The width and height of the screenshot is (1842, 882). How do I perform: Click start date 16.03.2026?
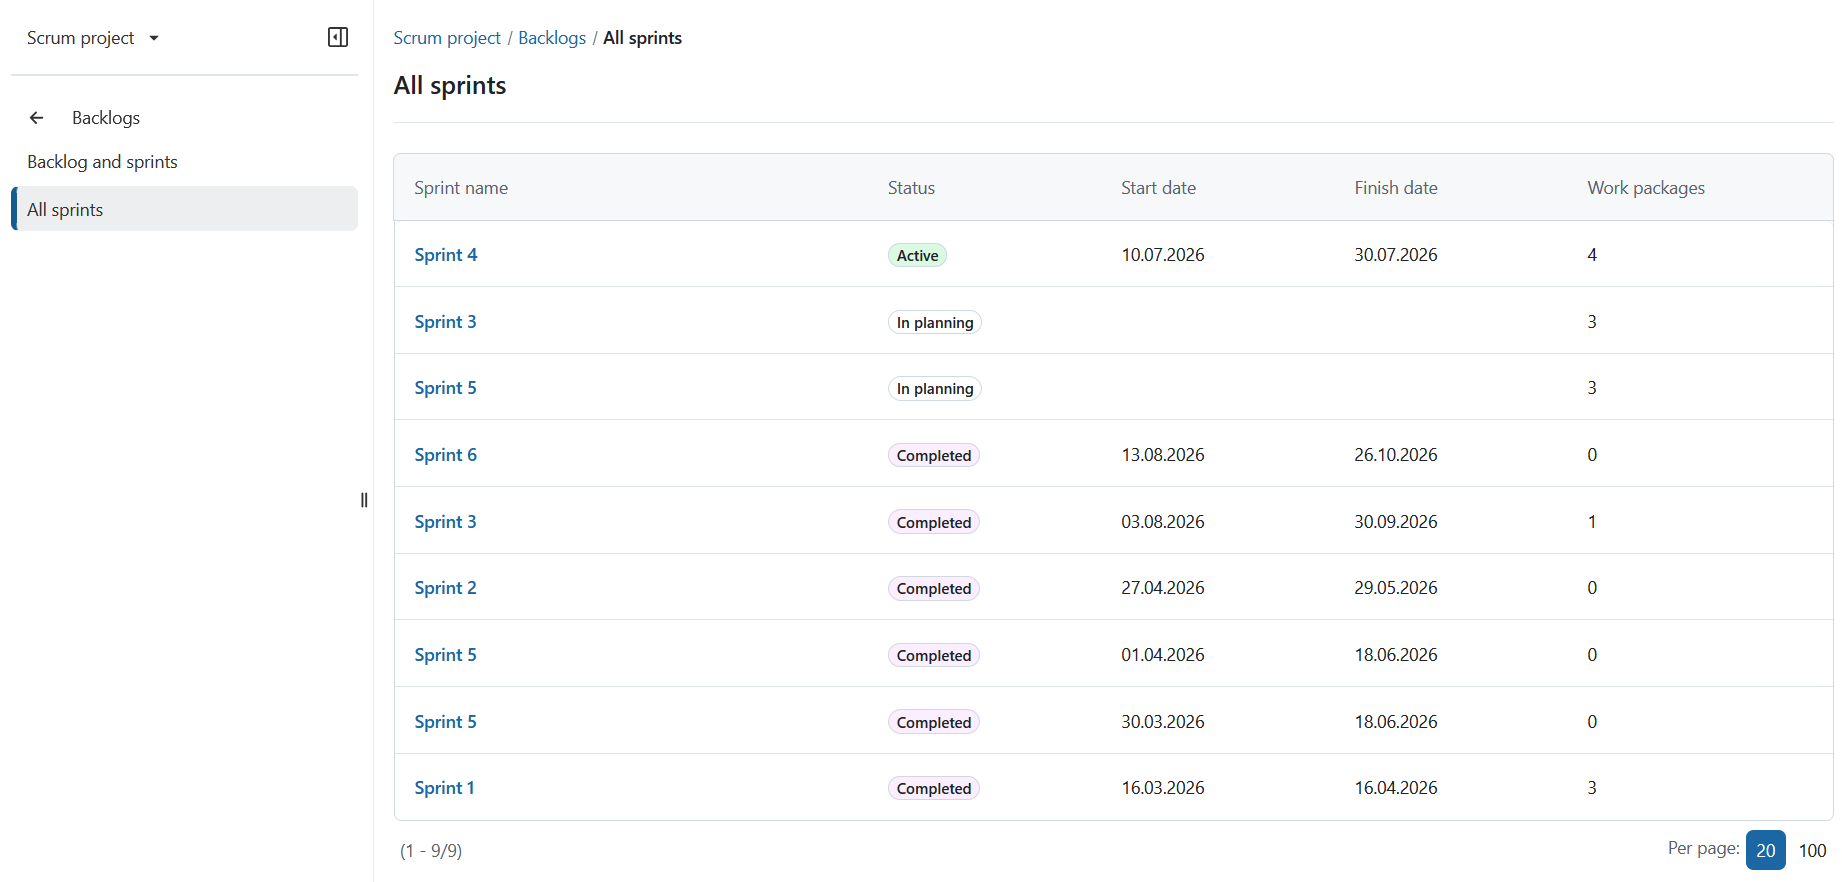pos(1163,788)
